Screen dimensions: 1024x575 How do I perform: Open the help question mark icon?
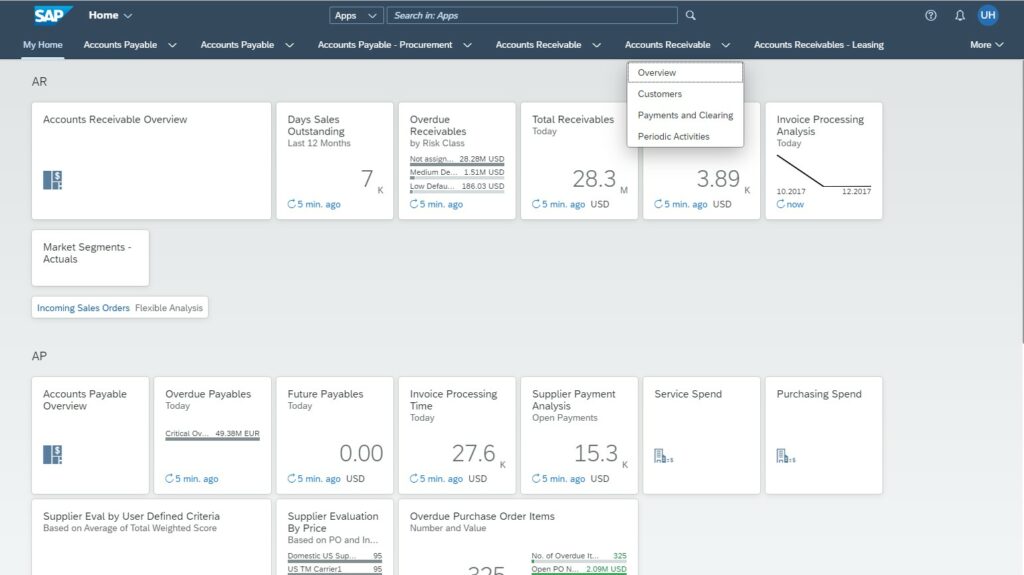tap(931, 15)
